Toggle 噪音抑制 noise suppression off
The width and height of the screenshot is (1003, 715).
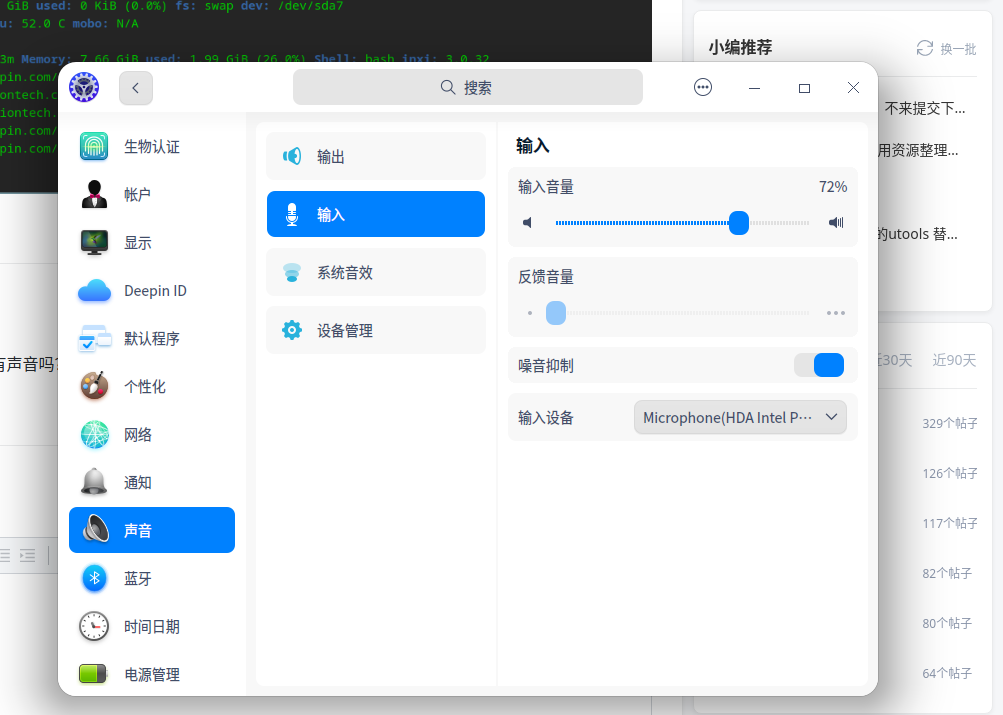820,365
